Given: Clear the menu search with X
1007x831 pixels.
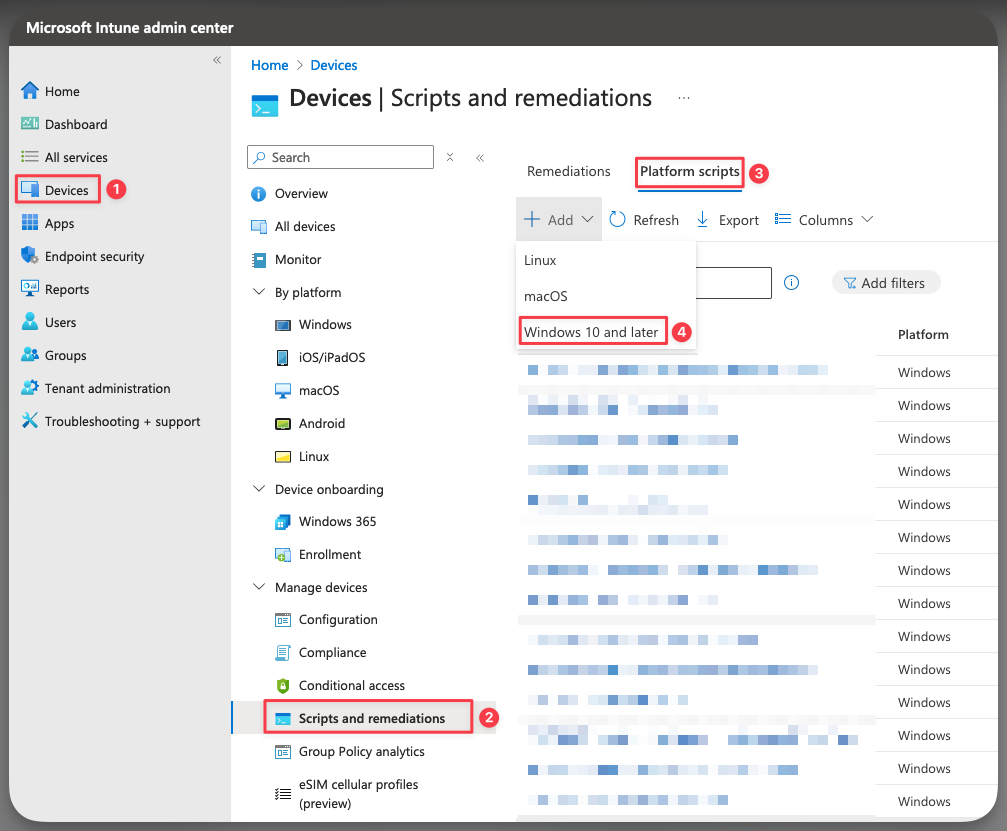Looking at the screenshot, I should [450, 157].
